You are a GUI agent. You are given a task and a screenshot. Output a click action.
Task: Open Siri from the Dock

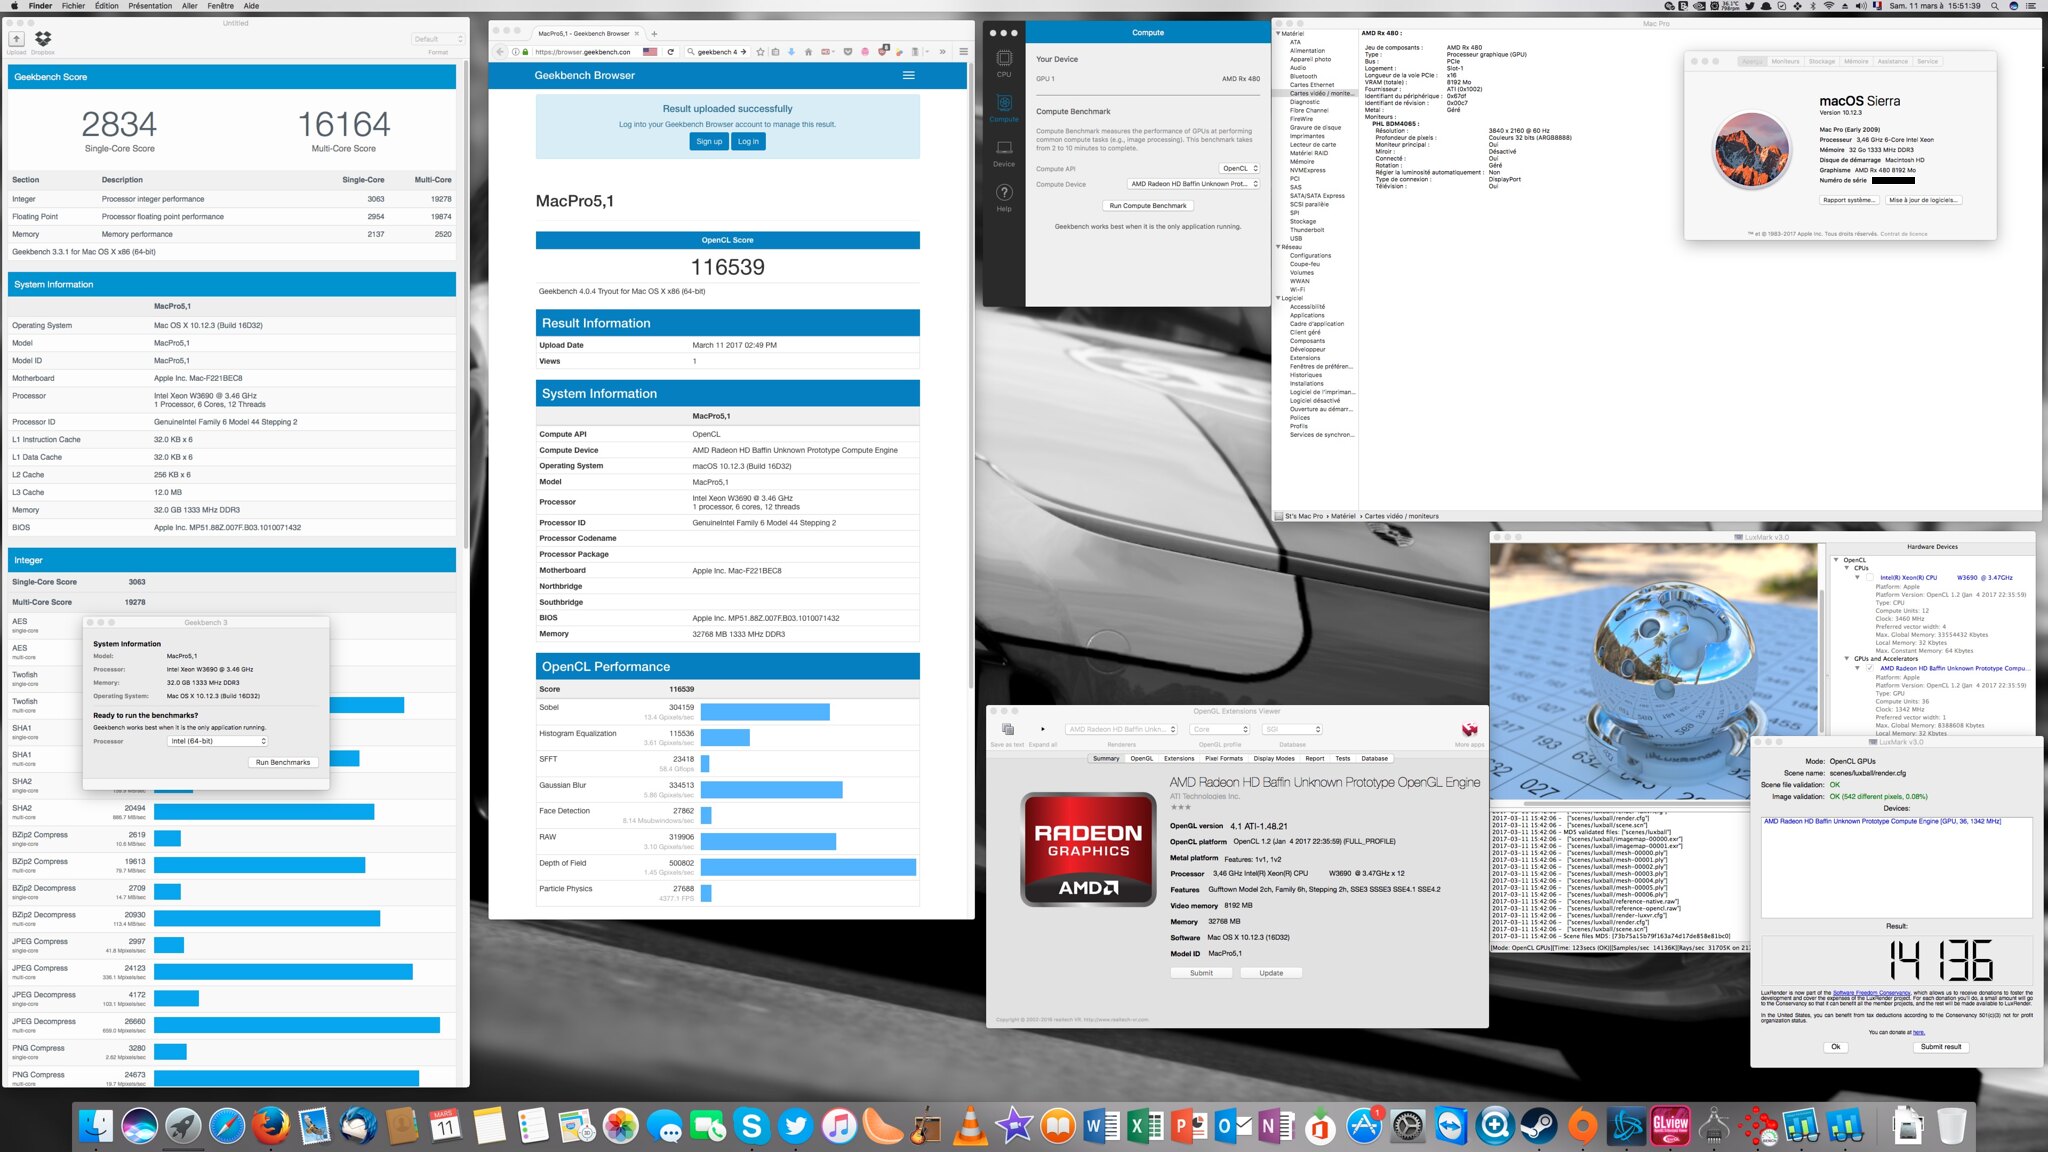[x=139, y=1127]
